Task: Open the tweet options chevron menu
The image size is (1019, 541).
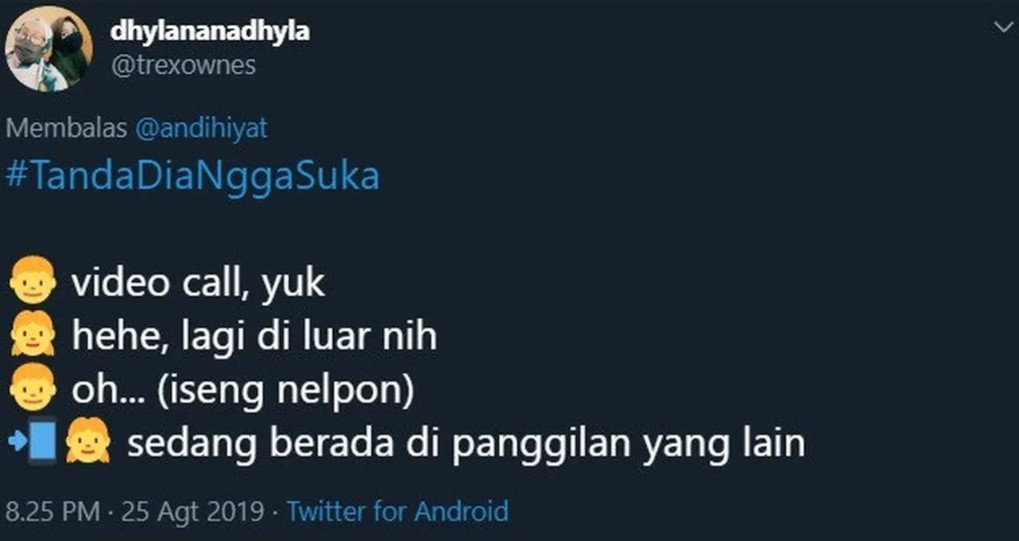Action: point(1004,28)
